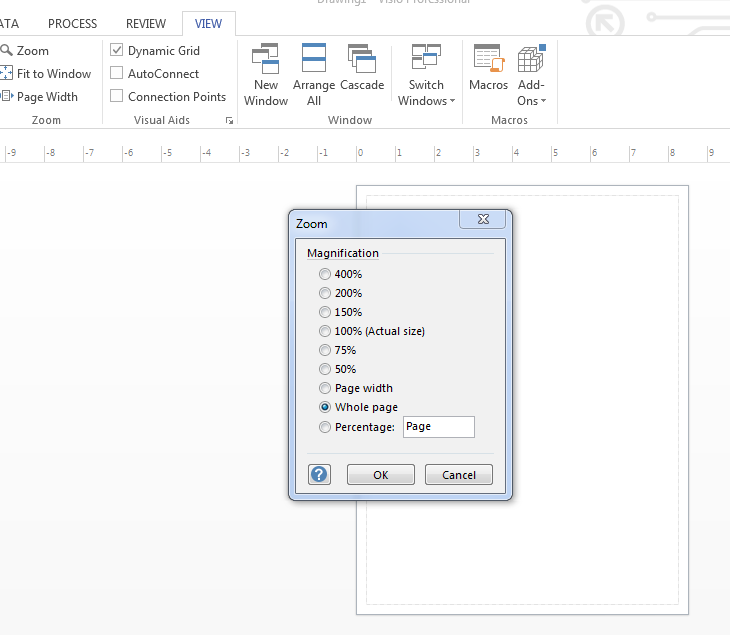This screenshot has height=635, width=730.
Task: Click the Cascade windows icon
Action: (x=361, y=59)
